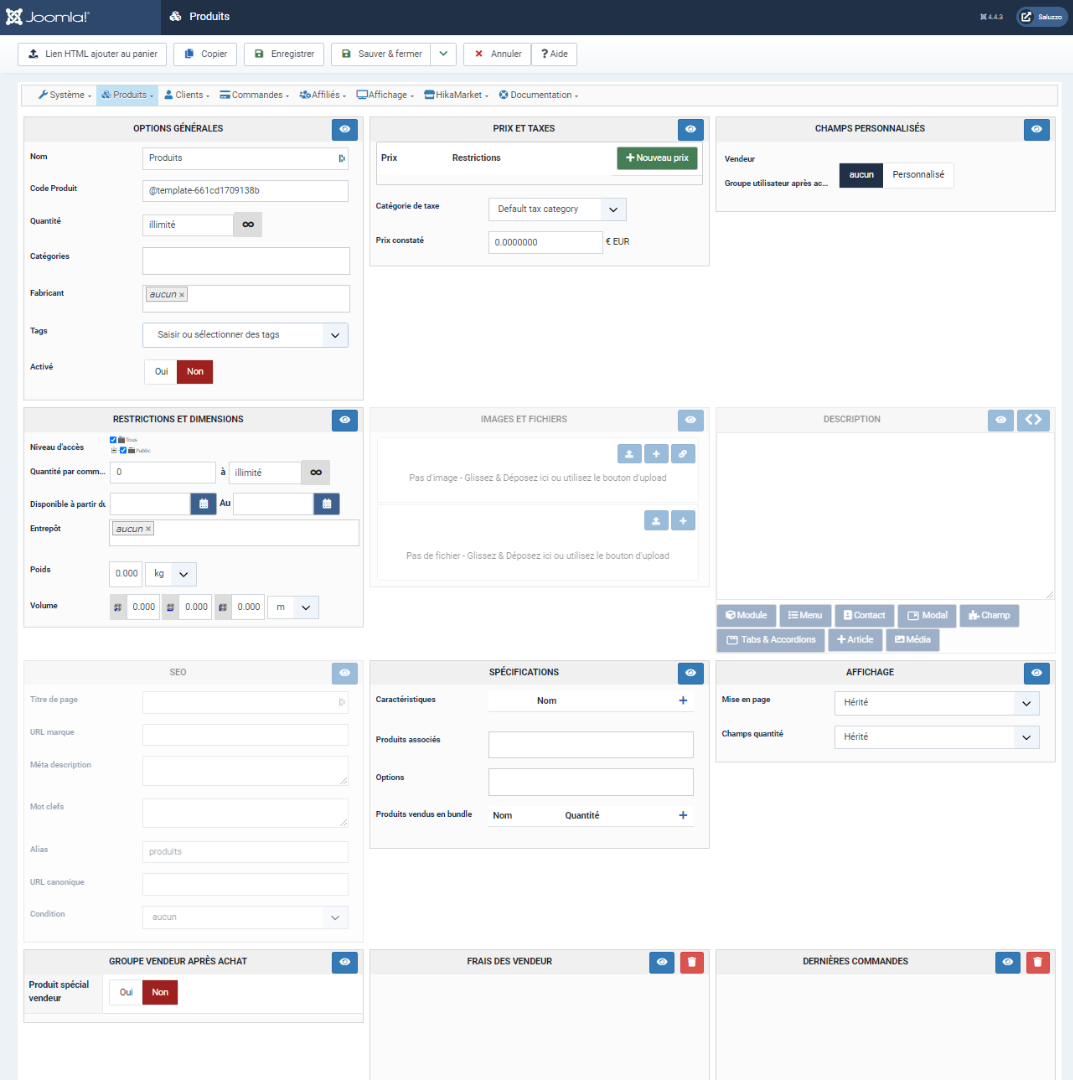Delete the Dernières commandes block
Image resolution: width=1073 pixels, height=1080 pixels.
(x=1037, y=962)
